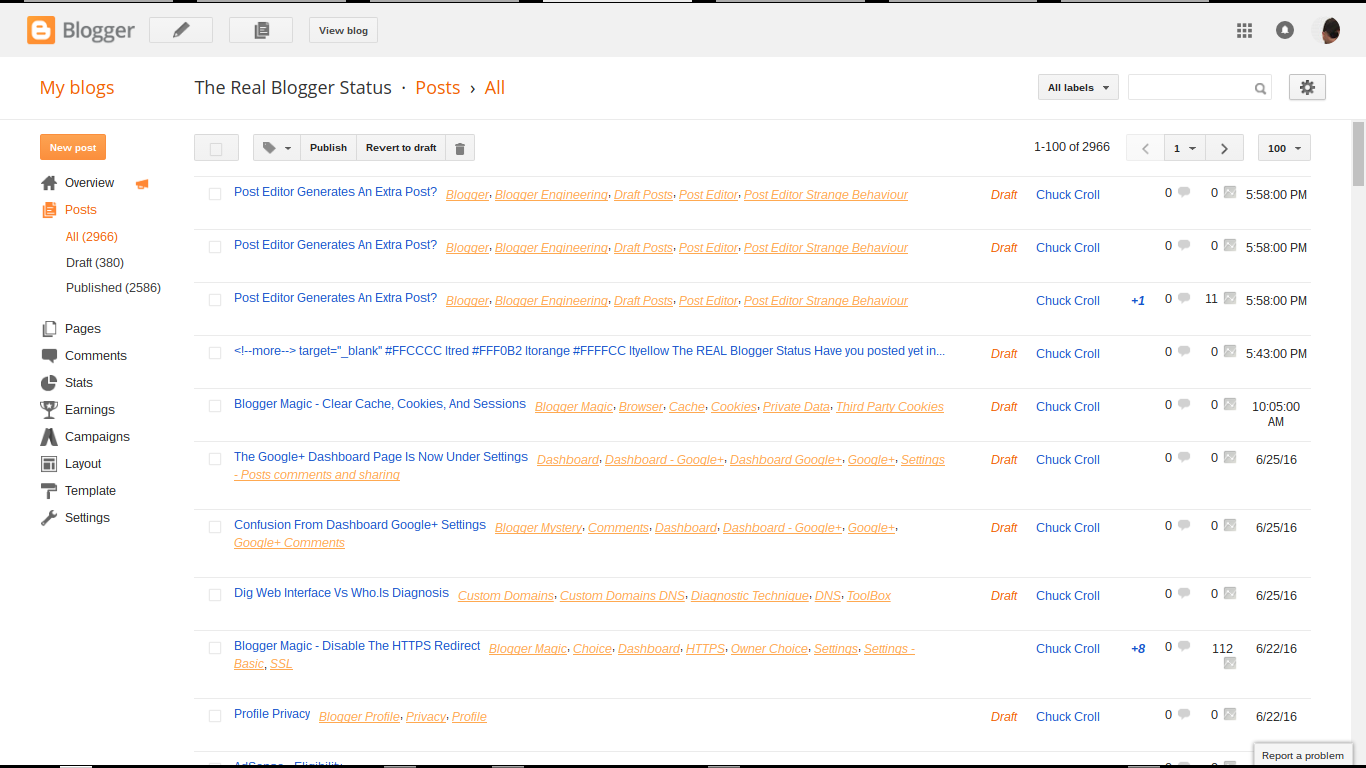Select the Draft (380) filter
Image resolution: width=1366 pixels, height=768 pixels.
[x=95, y=262]
